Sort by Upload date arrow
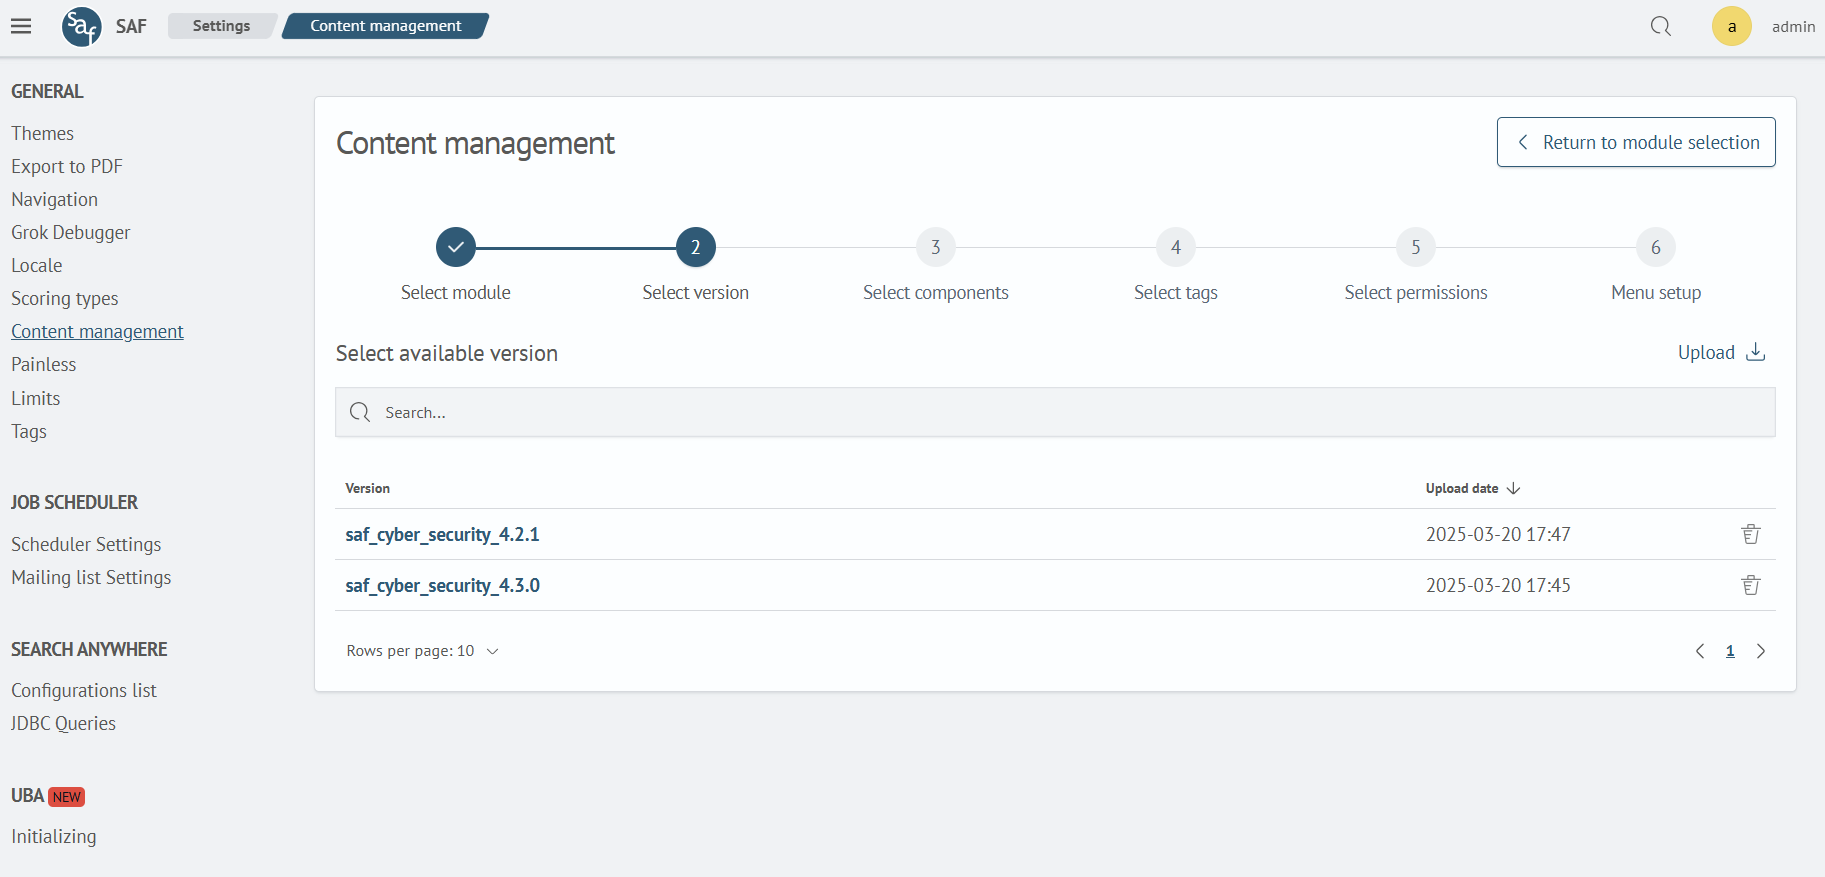This screenshot has width=1825, height=877. click(x=1513, y=488)
